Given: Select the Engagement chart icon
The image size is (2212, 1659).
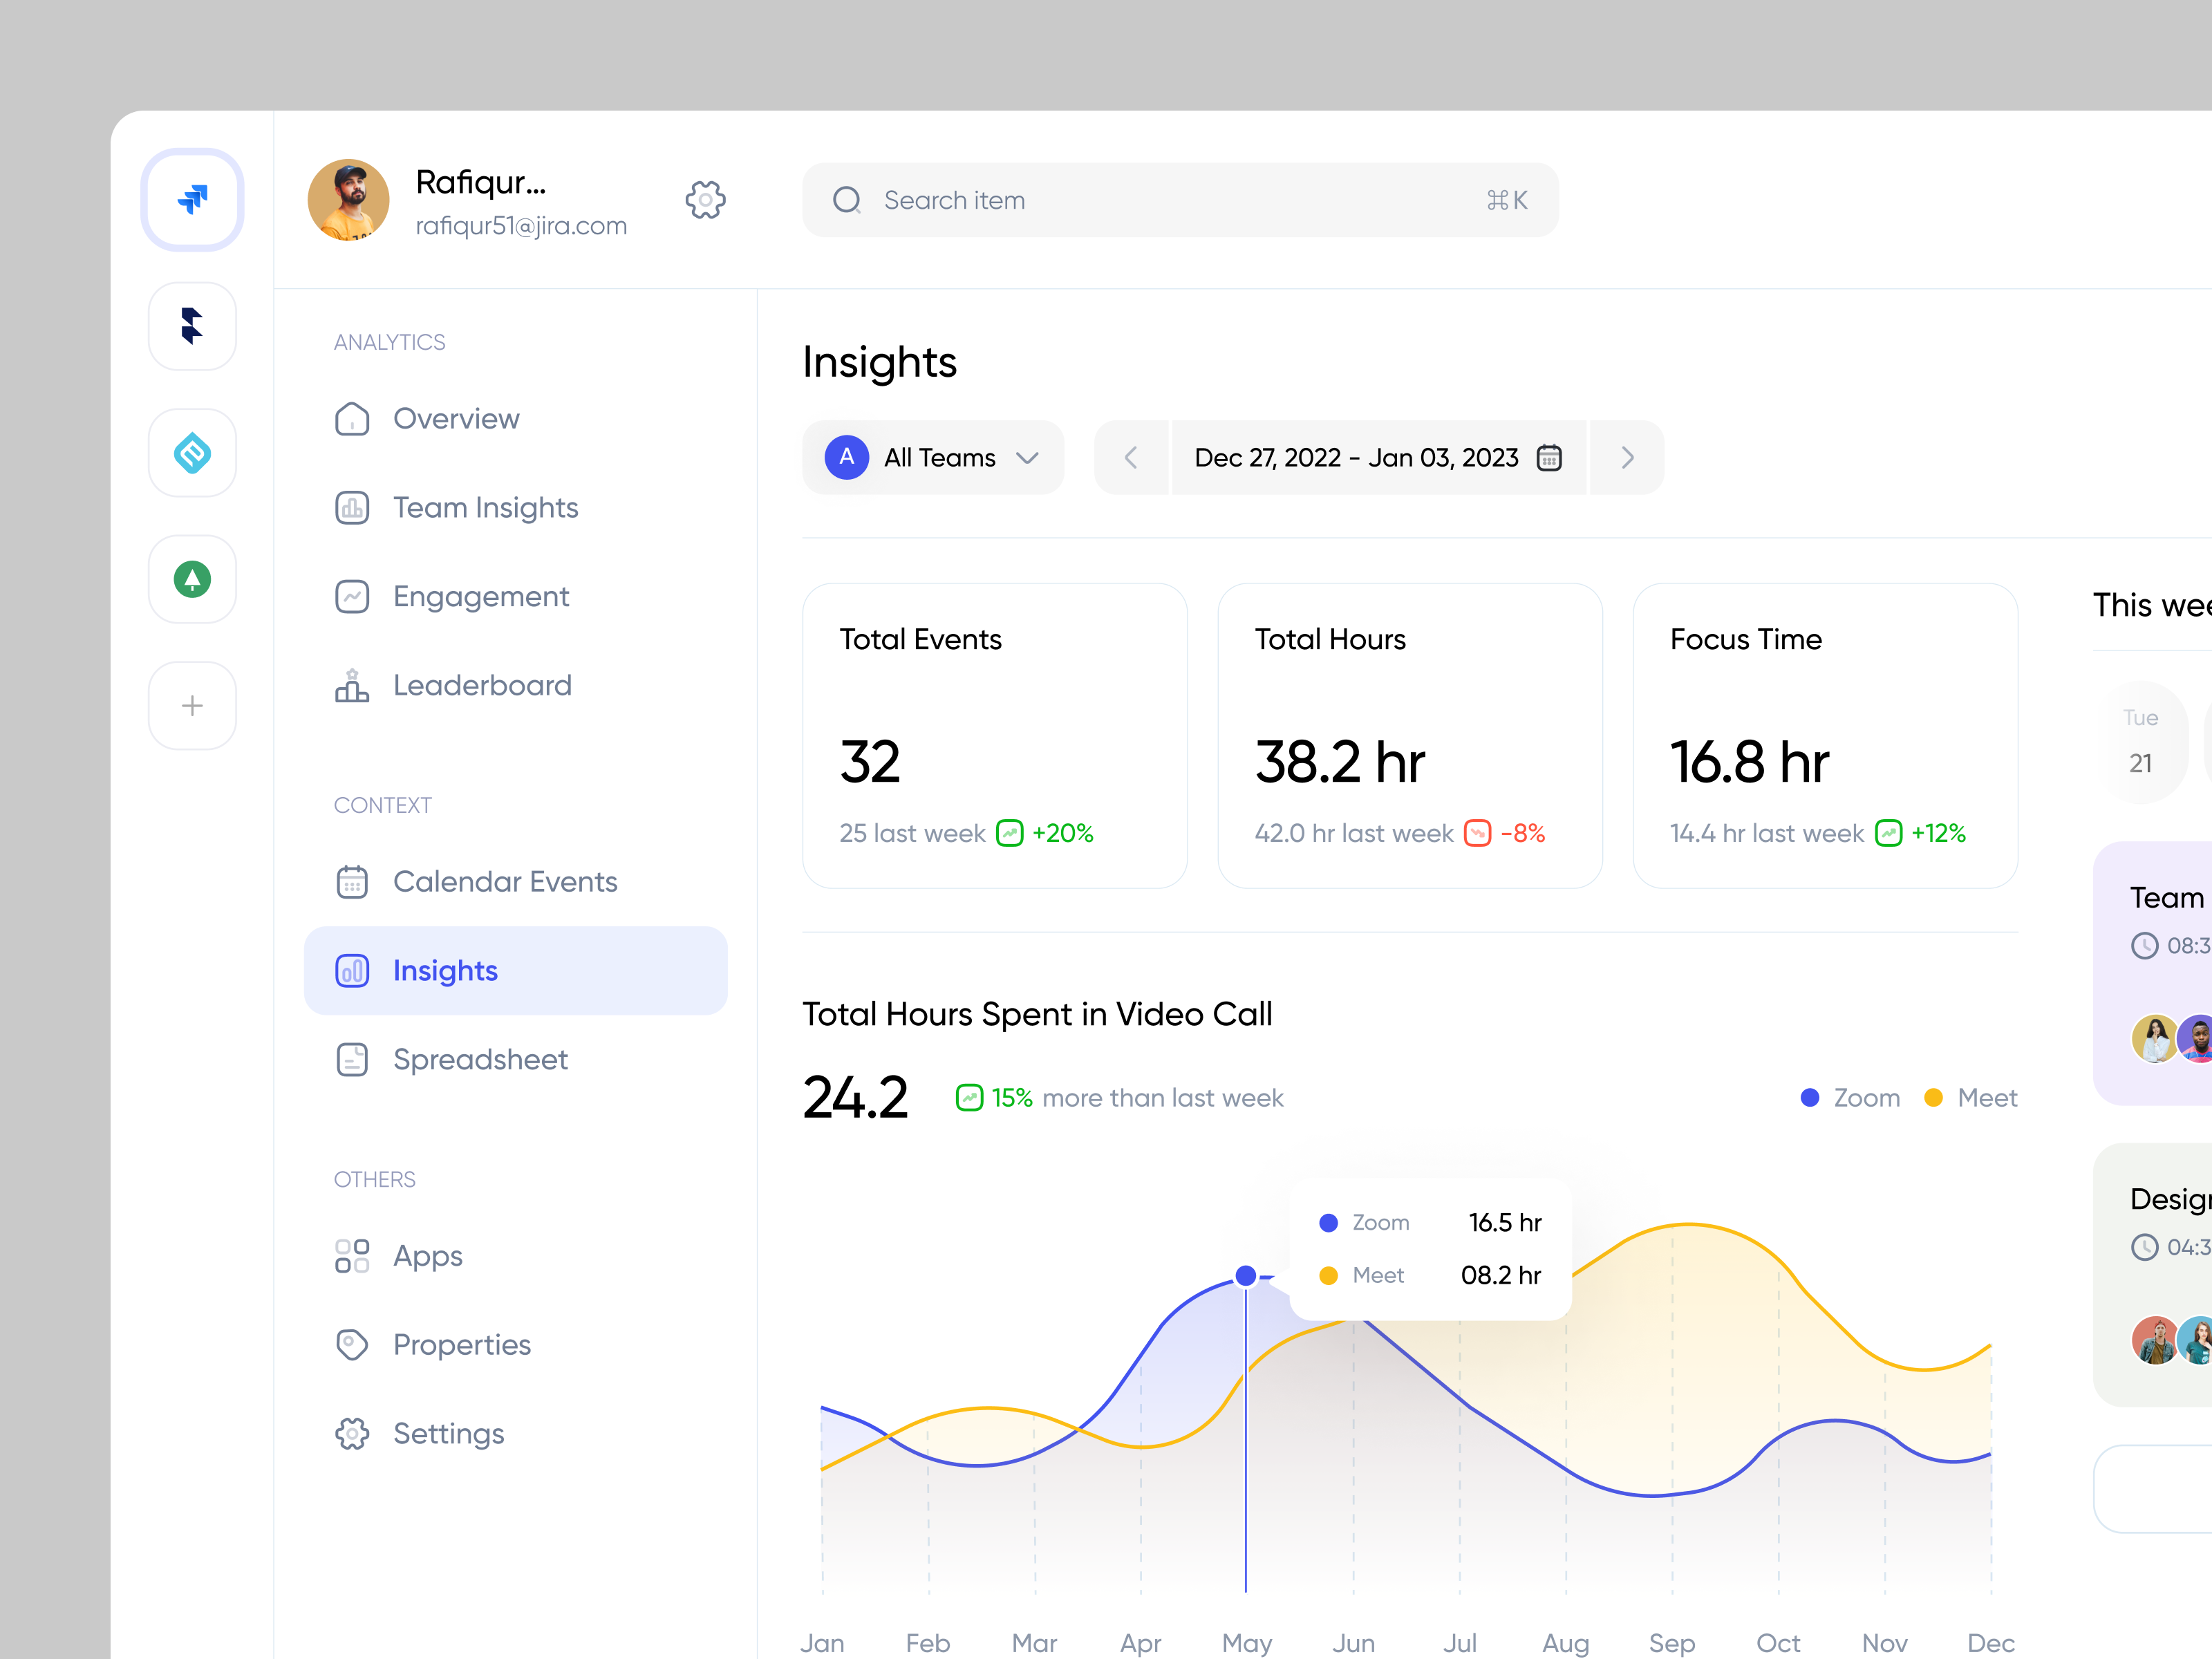Looking at the screenshot, I should [x=352, y=595].
